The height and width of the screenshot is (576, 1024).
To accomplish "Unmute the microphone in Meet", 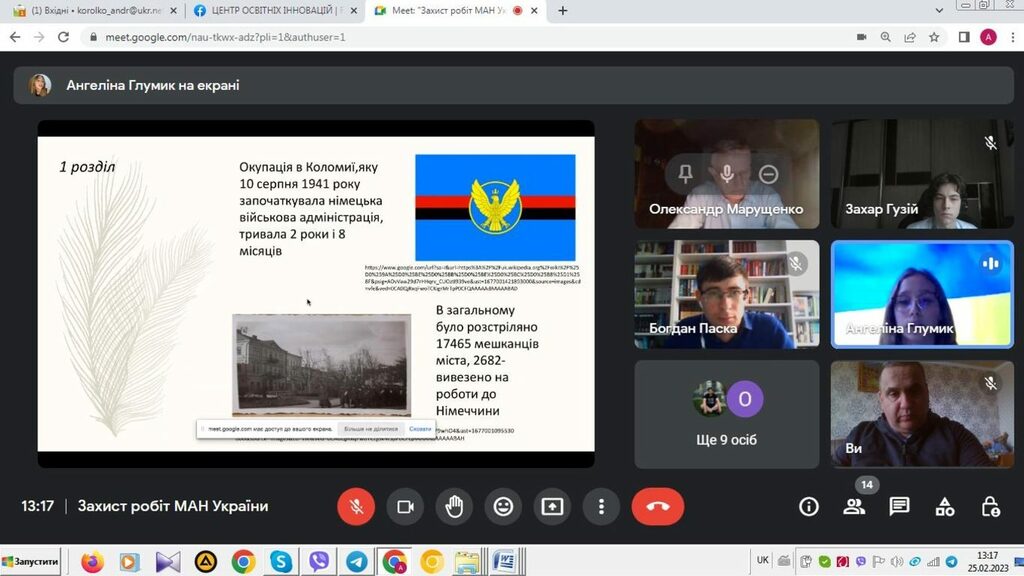I will coord(355,507).
